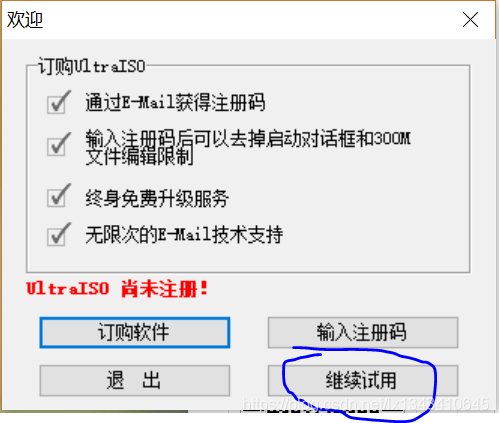Click the 订购软件 purchase button

(135, 332)
